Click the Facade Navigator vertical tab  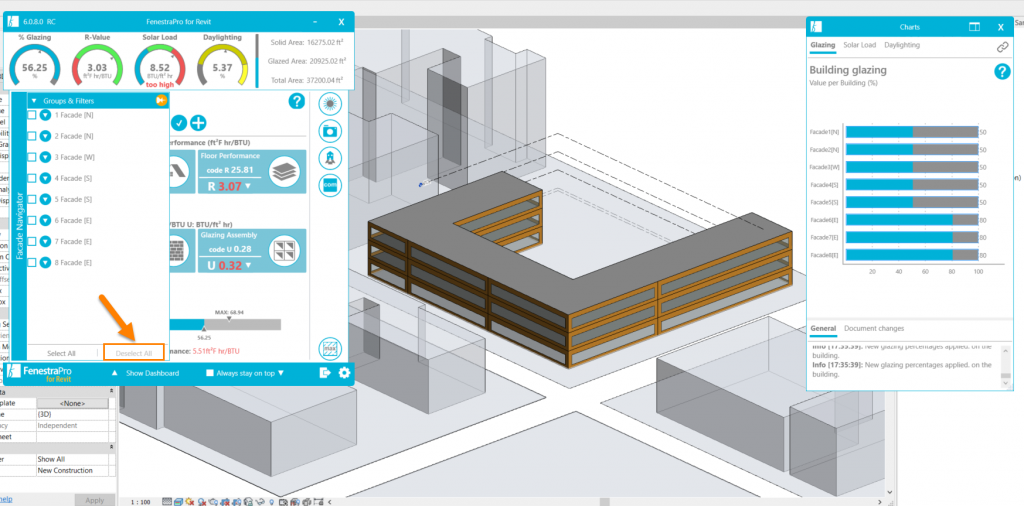[x=19, y=226]
